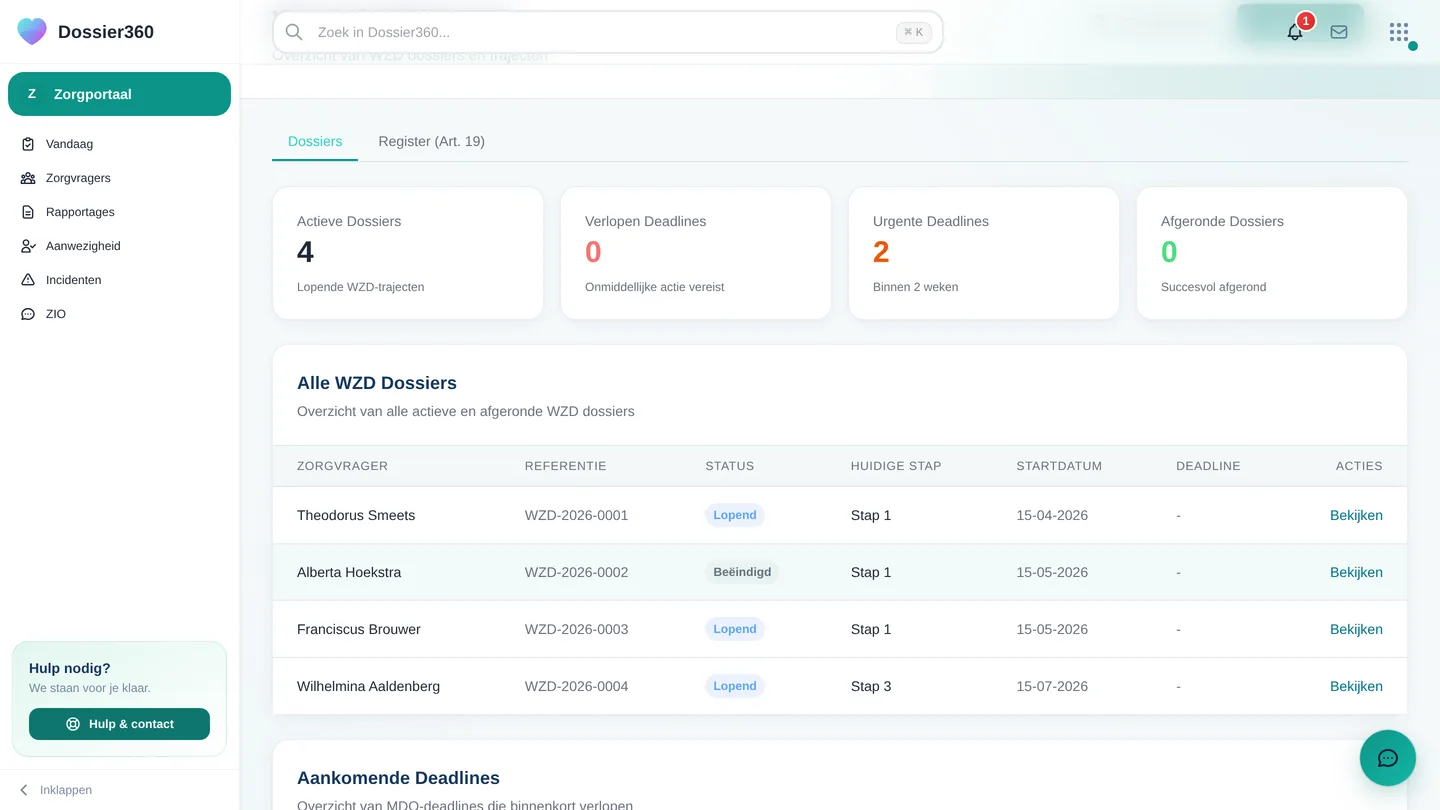Open the floating chat widget
Image resolution: width=1440 pixels, height=810 pixels.
tap(1388, 758)
